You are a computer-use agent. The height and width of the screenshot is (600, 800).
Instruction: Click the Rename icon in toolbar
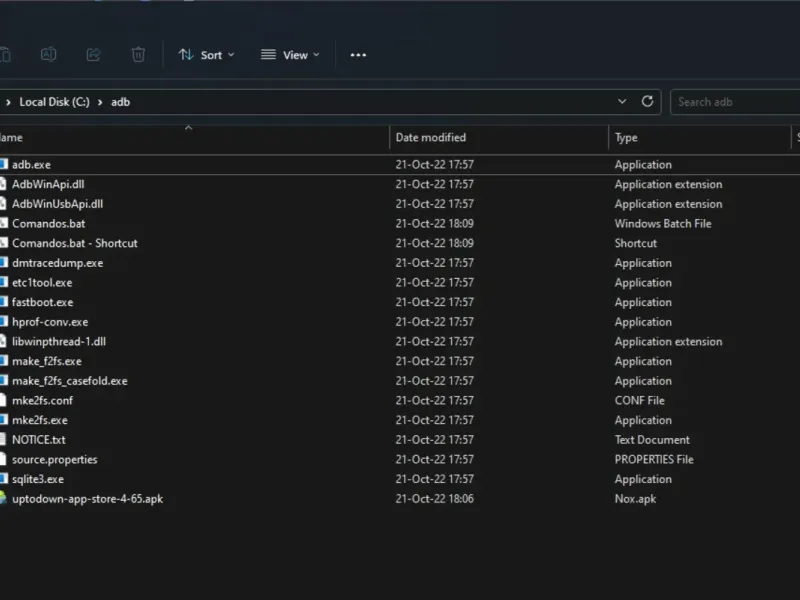click(x=48, y=55)
